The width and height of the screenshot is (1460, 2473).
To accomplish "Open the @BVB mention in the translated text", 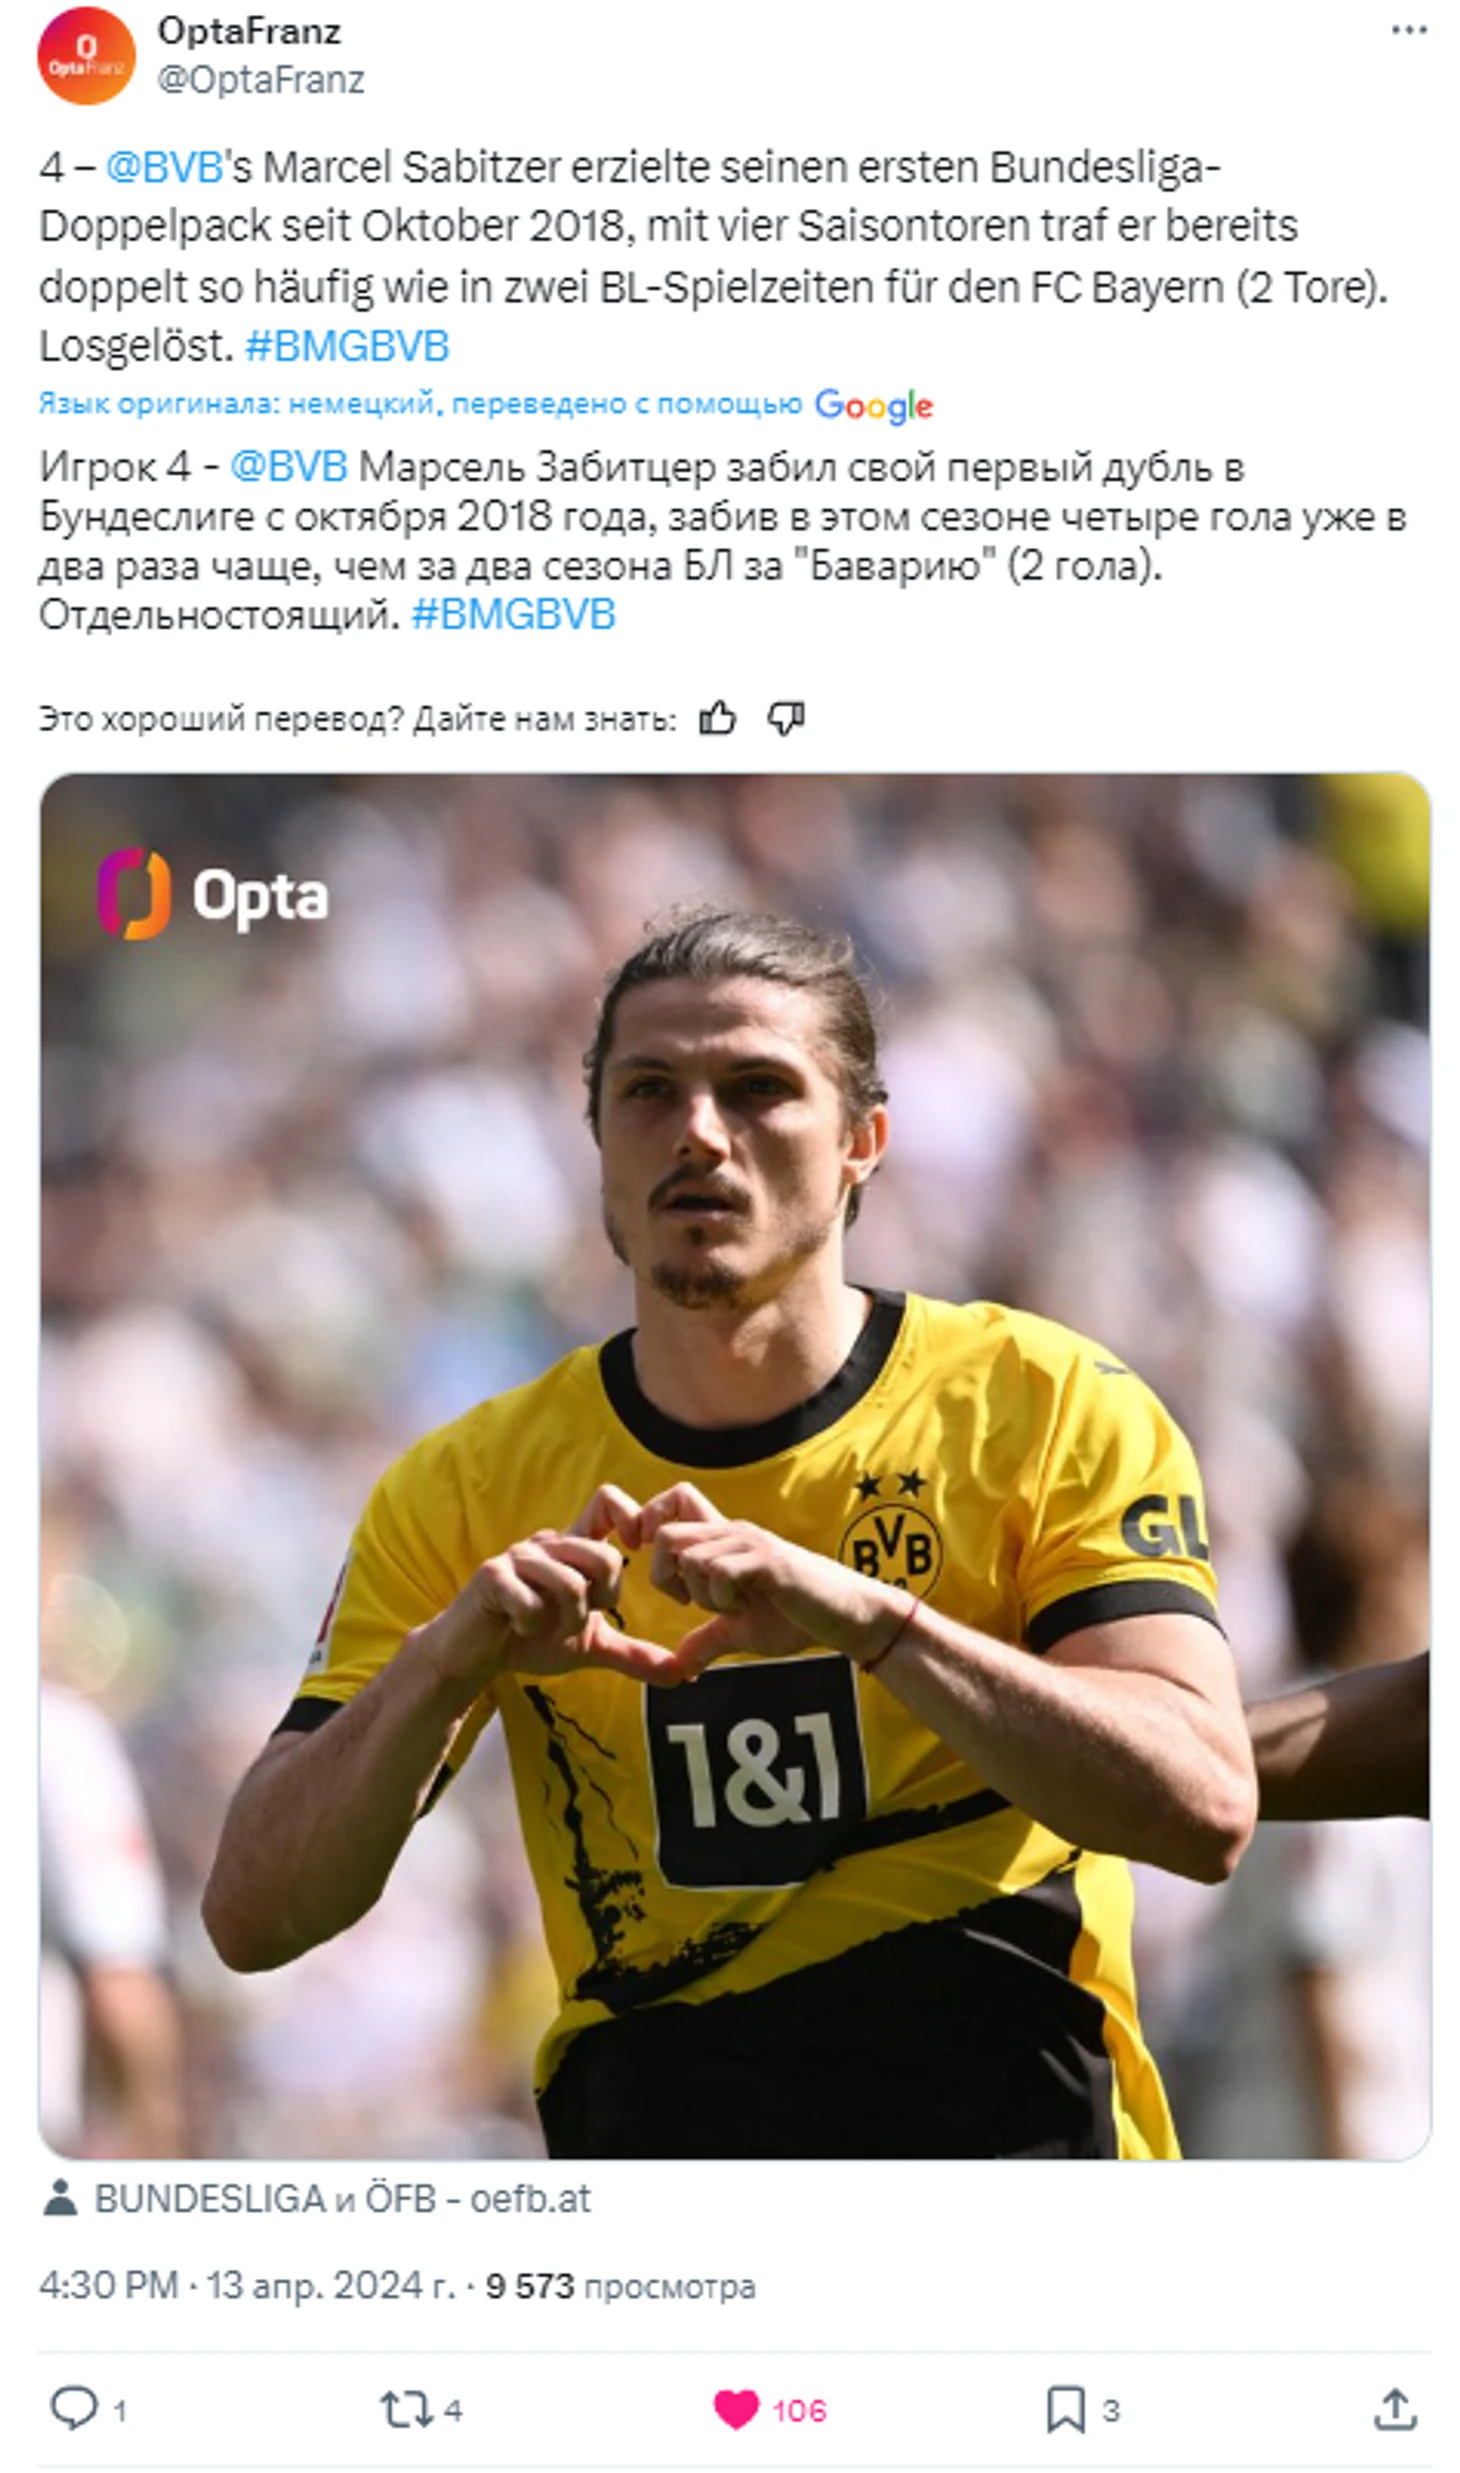I will pos(289,466).
